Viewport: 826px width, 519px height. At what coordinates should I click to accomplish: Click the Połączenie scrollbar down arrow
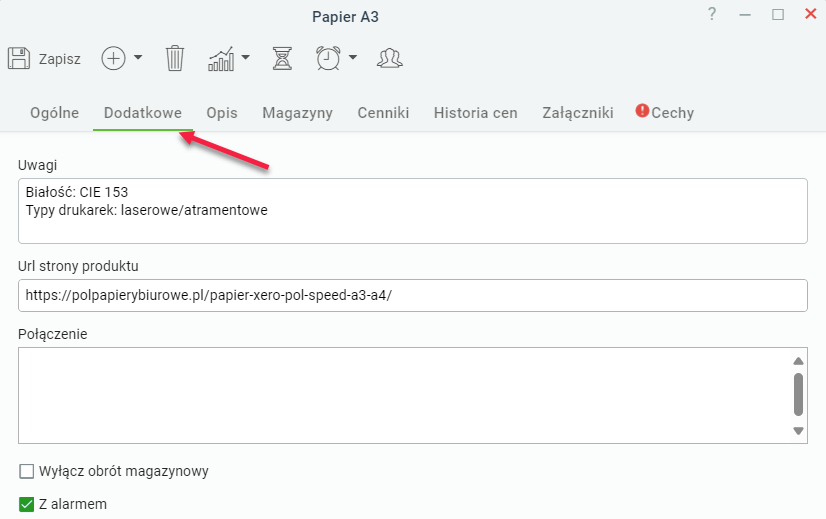(x=799, y=431)
